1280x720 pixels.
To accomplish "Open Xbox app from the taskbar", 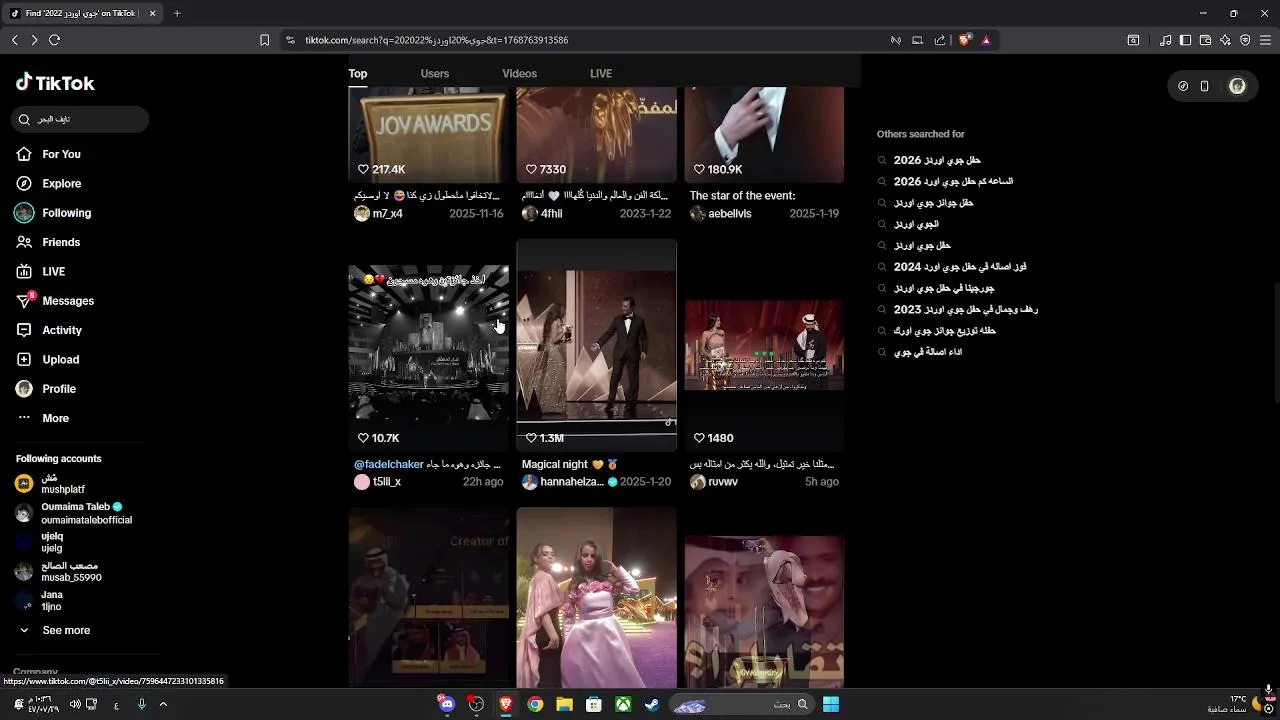I will click(623, 704).
